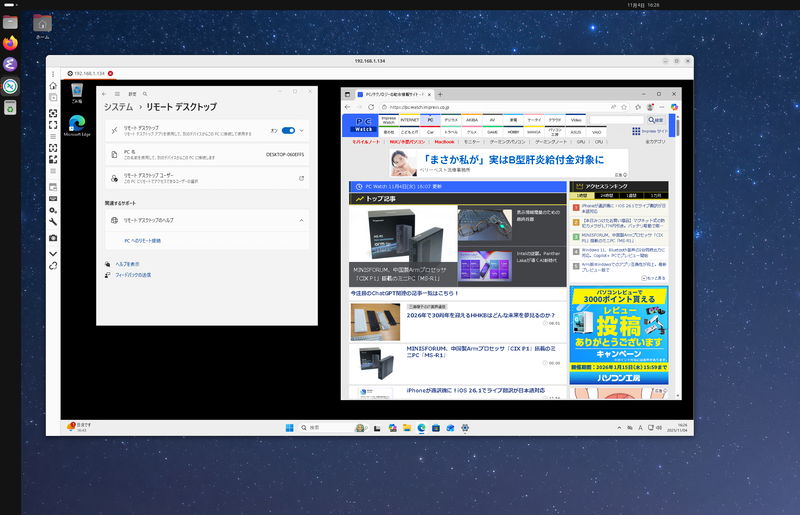This screenshot has height=515, width=800.
Task: Open the Trash icon in the Ubuntu dock
Action: (x=10, y=108)
